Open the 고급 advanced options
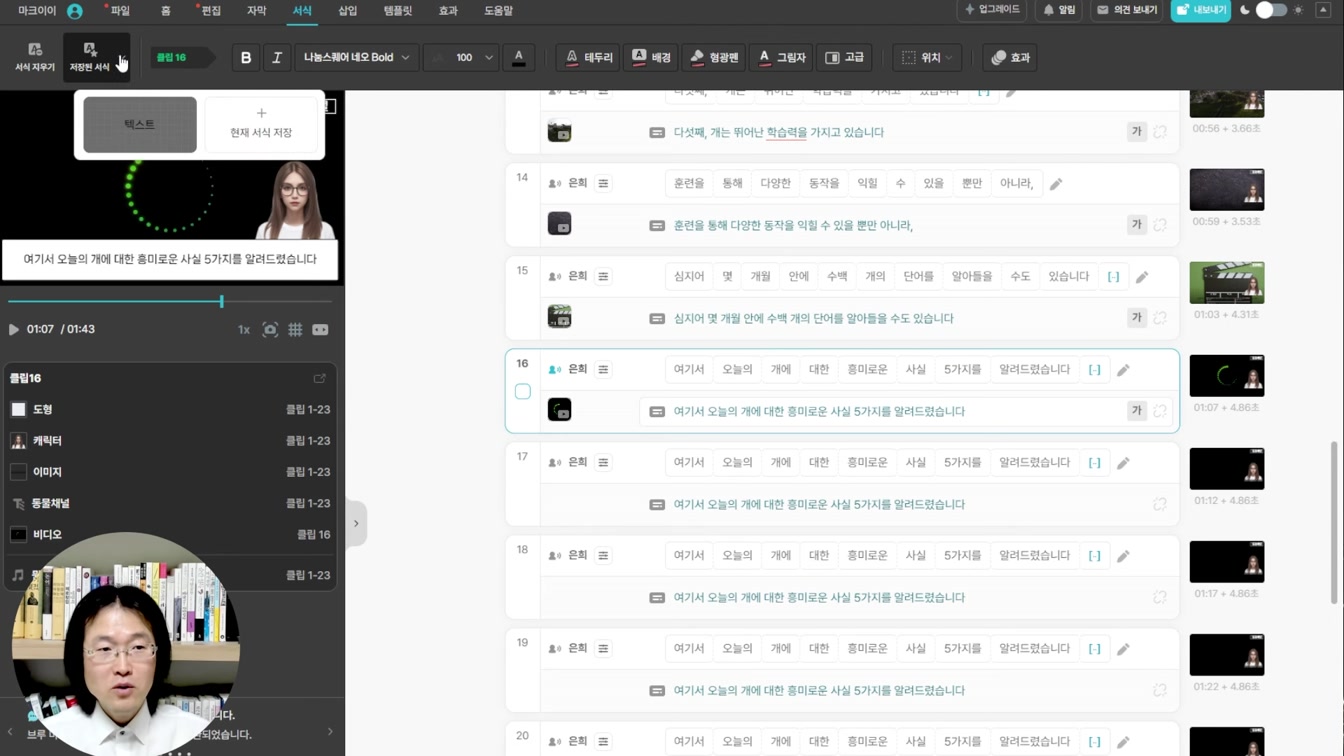Screen dimensions: 1344x756 844,58
